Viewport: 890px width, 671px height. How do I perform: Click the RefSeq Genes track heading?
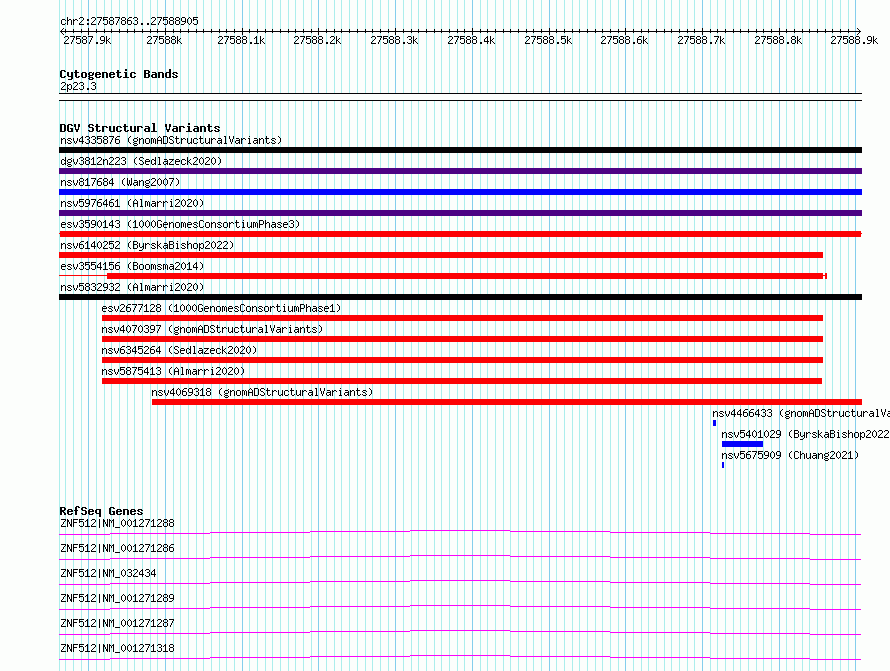(101, 511)
